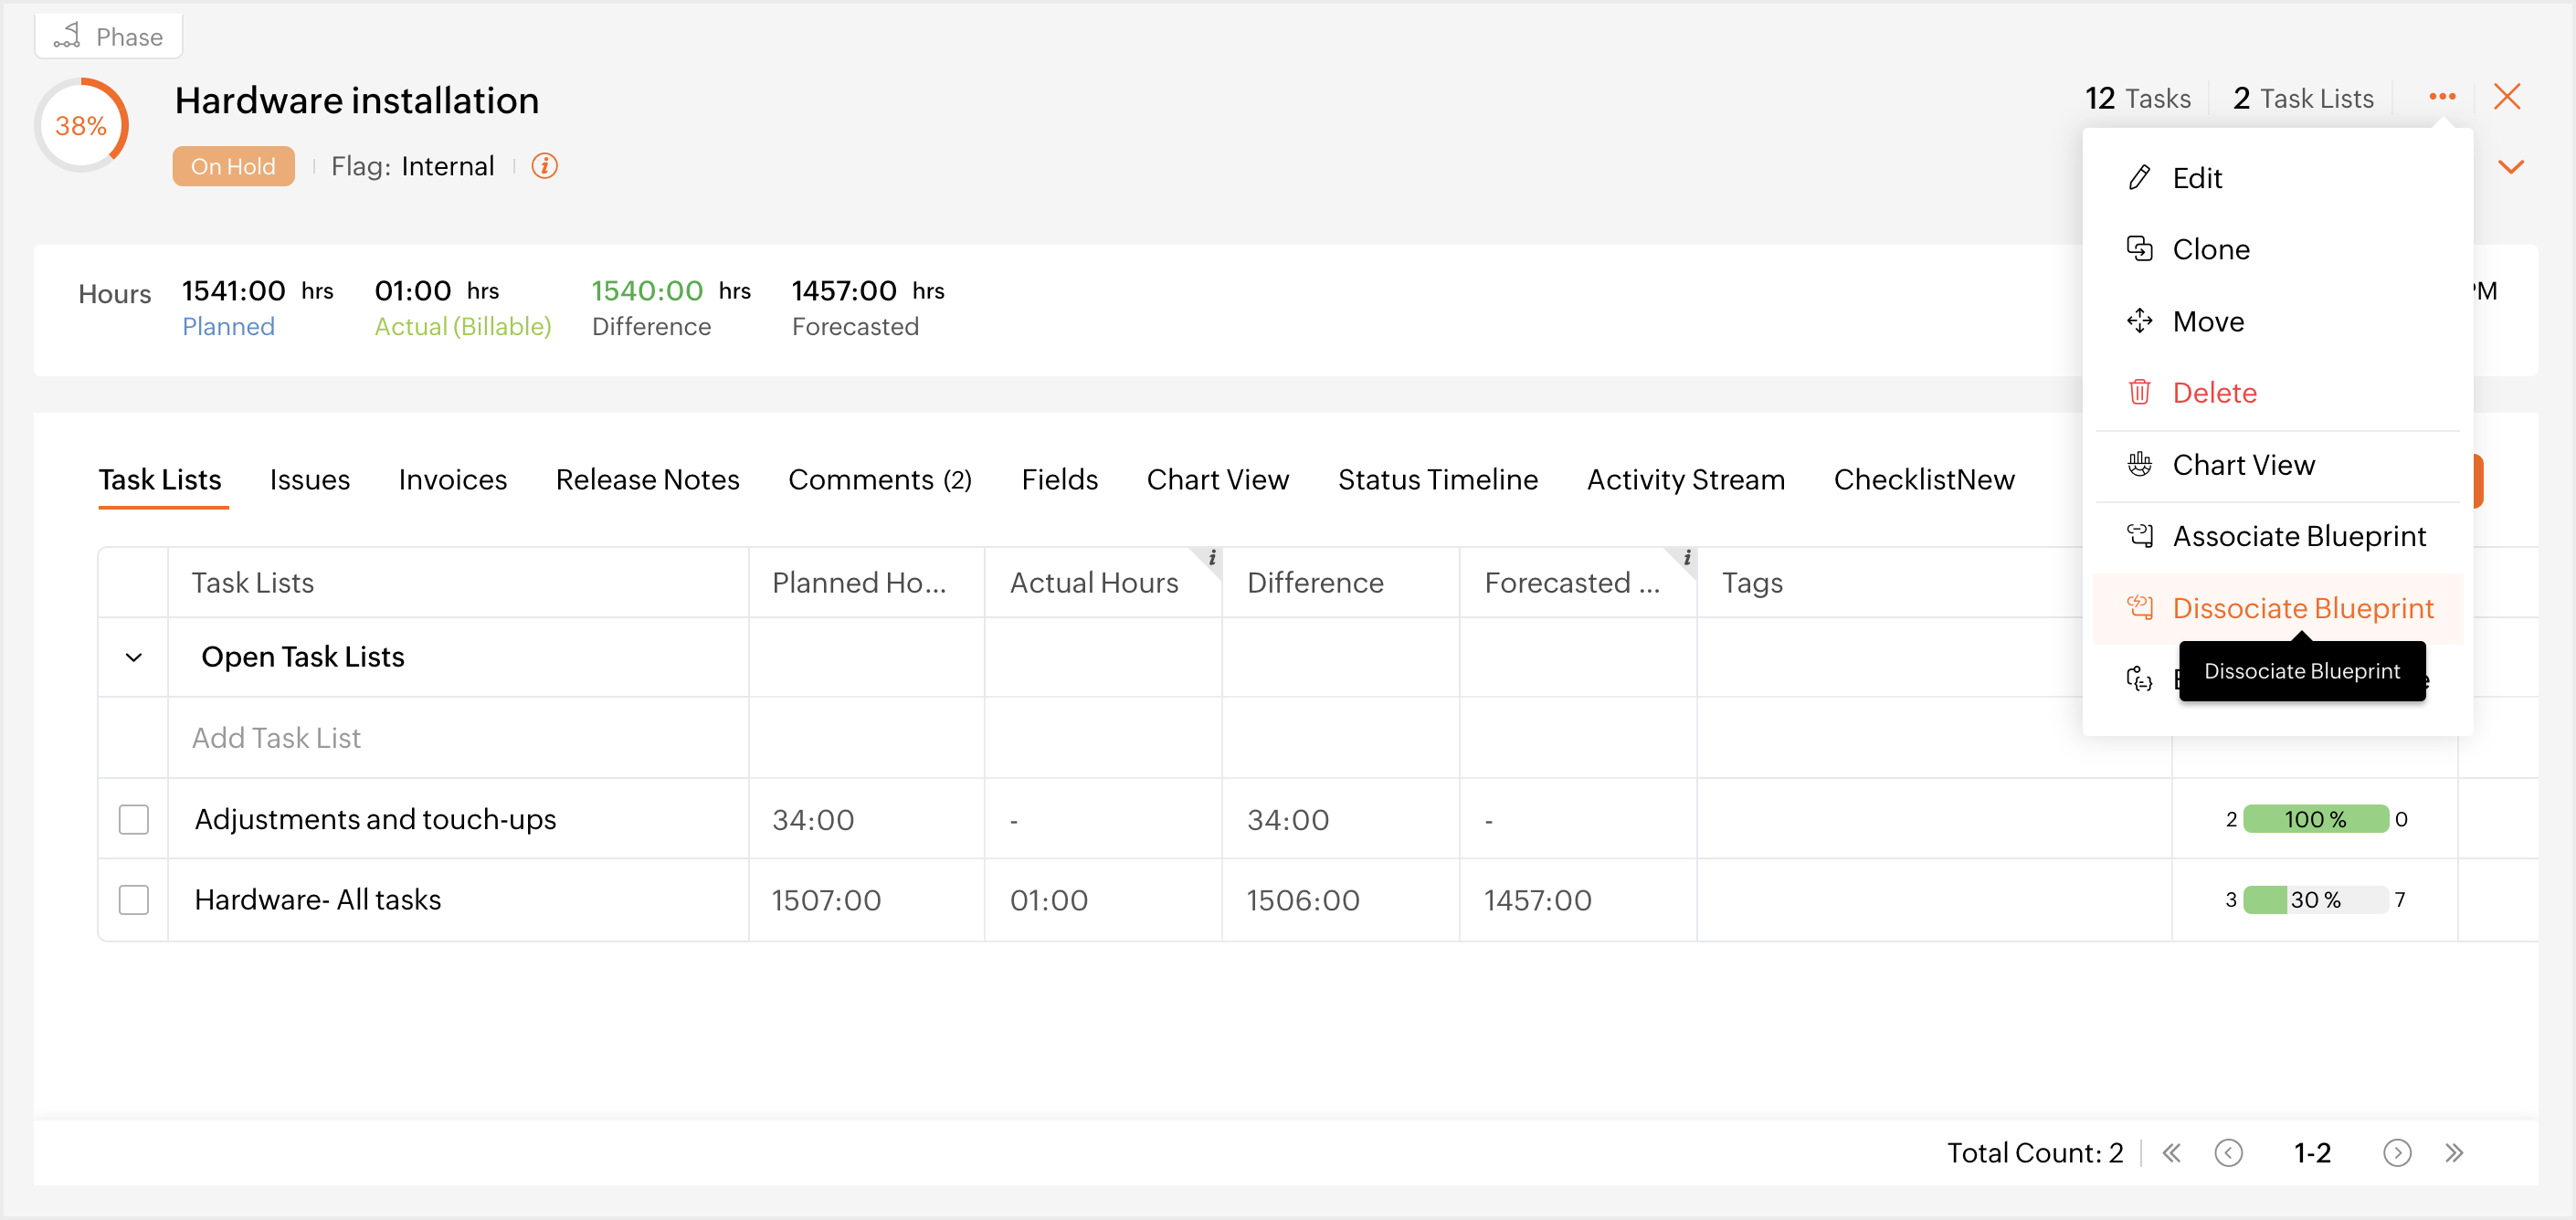Switch to the Release Notes tab
Image resolution: width=2576 pixels, height=1220 pixels.
coord(647,480)
